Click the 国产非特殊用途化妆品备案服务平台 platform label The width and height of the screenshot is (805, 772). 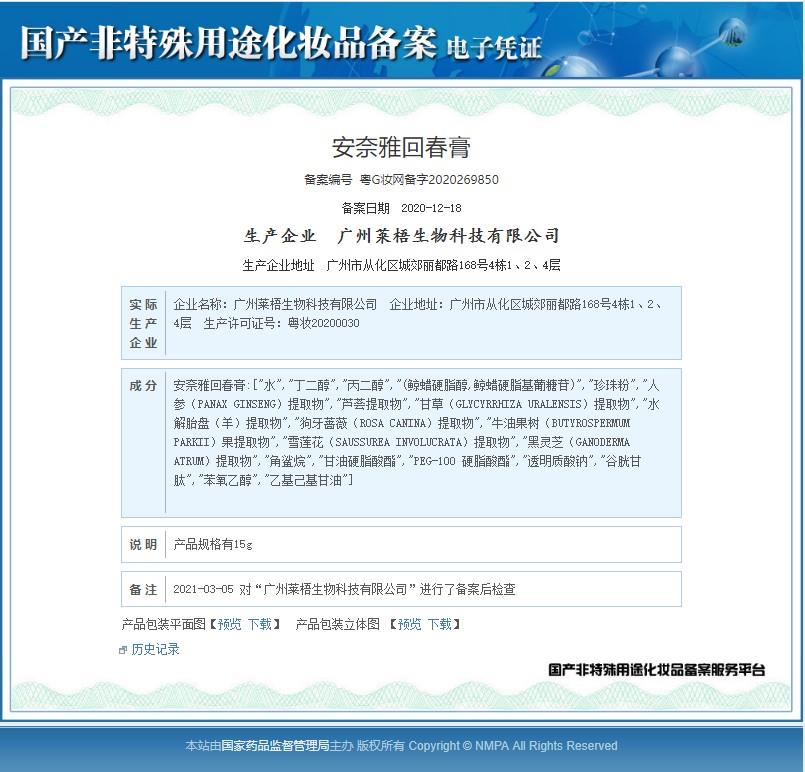point(657,670)
